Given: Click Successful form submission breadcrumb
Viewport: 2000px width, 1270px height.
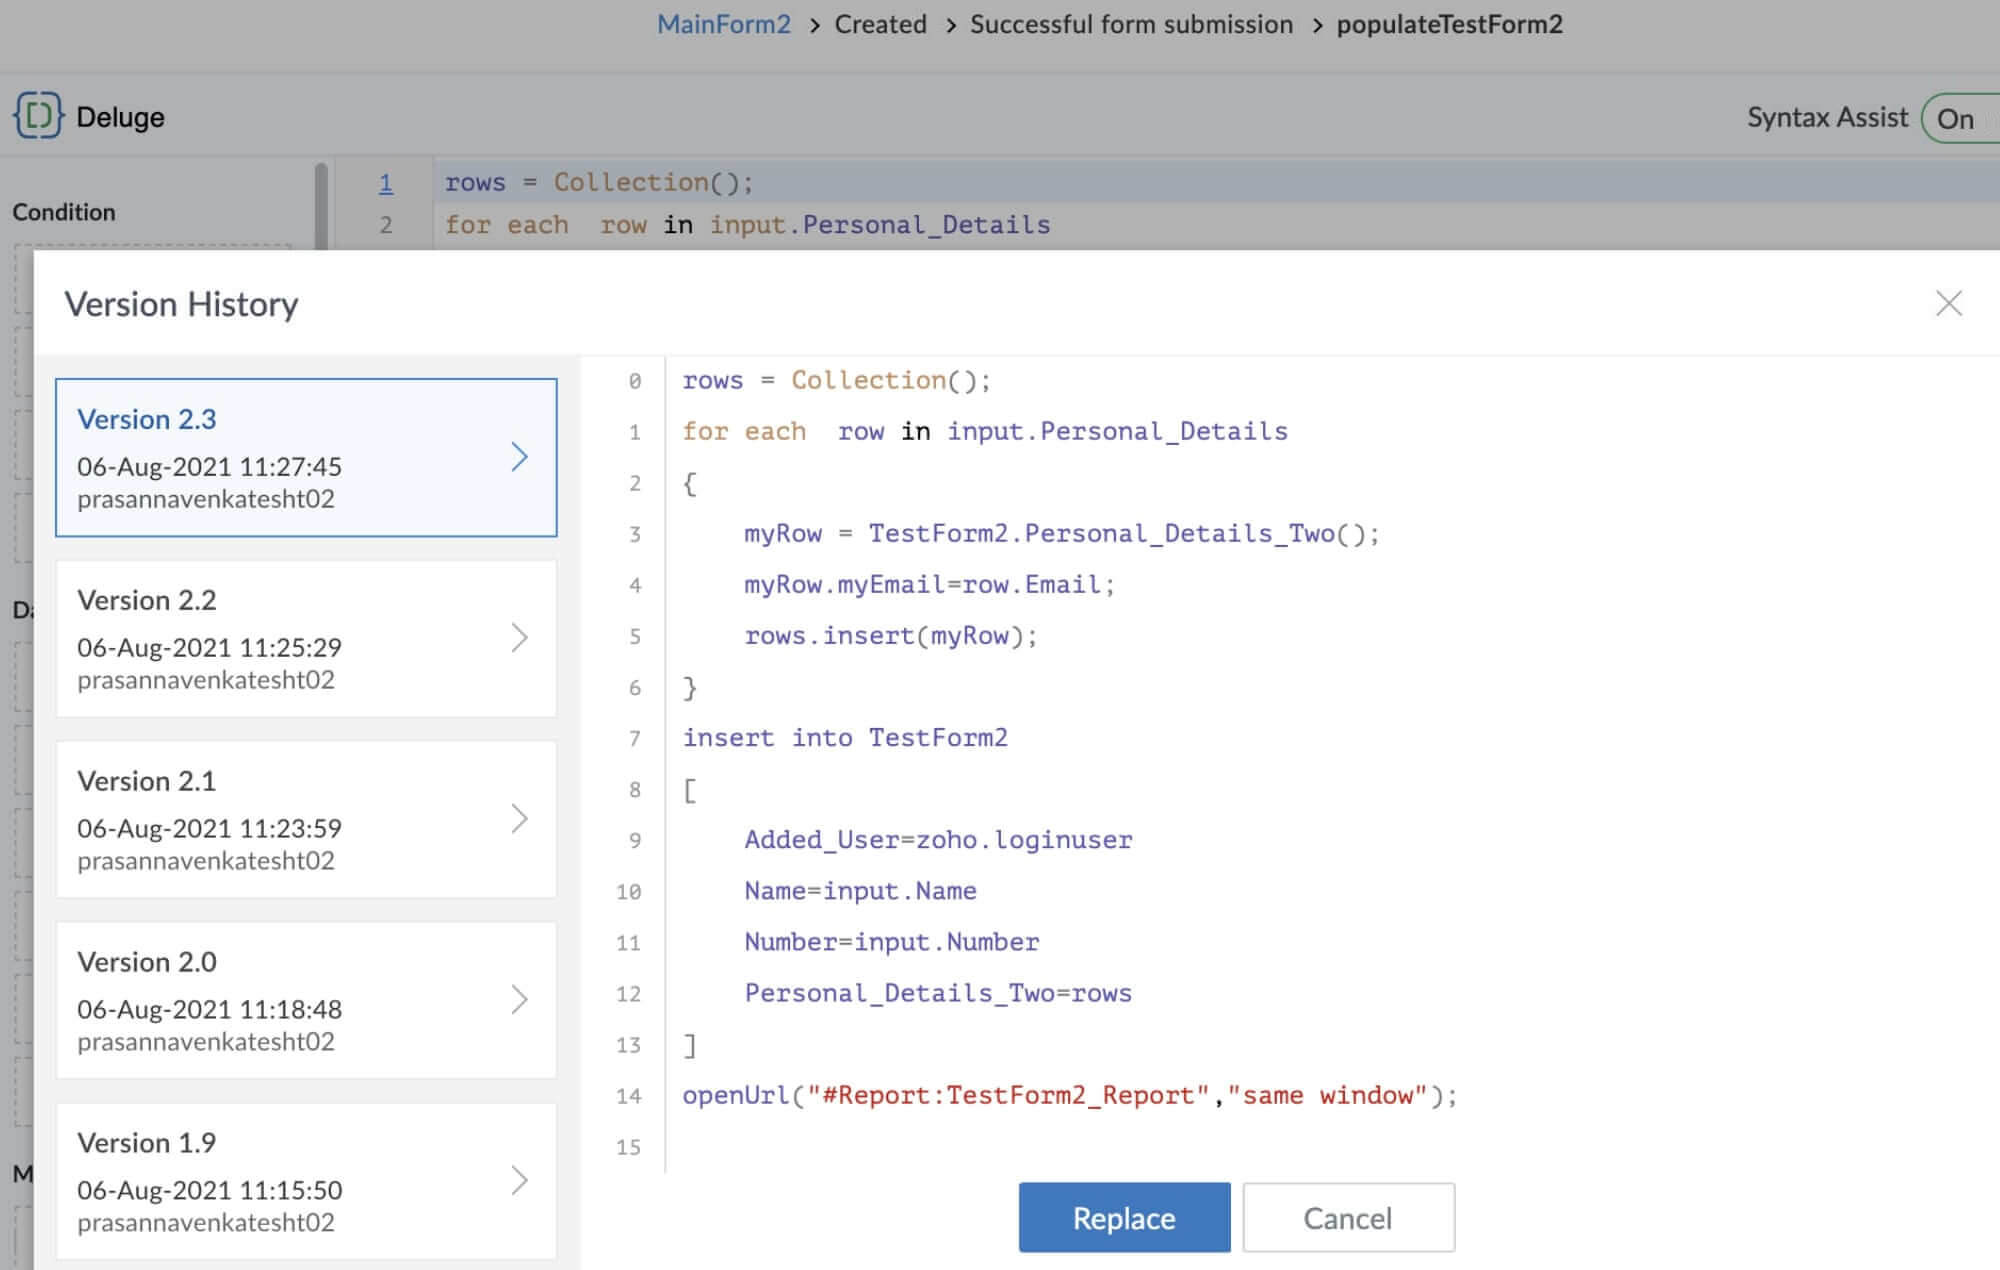Looking at the screenshot, I should [x=1131, y=24].
